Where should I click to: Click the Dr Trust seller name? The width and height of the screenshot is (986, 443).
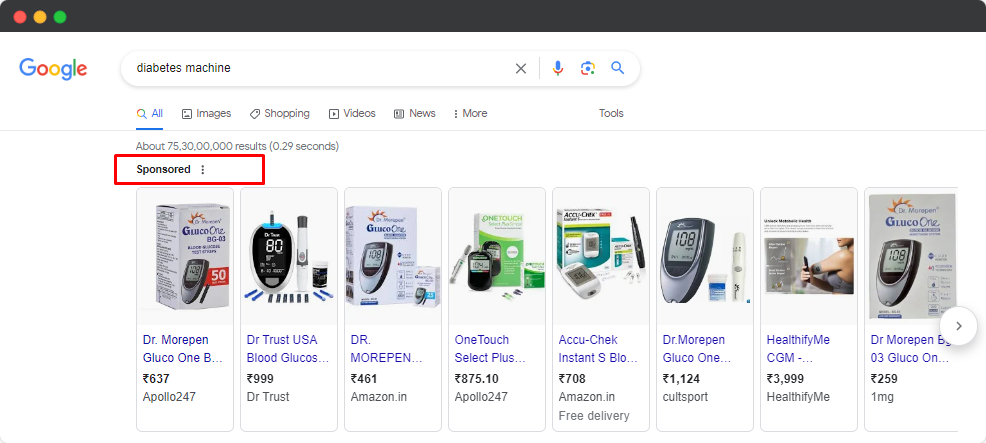point(268,397)
